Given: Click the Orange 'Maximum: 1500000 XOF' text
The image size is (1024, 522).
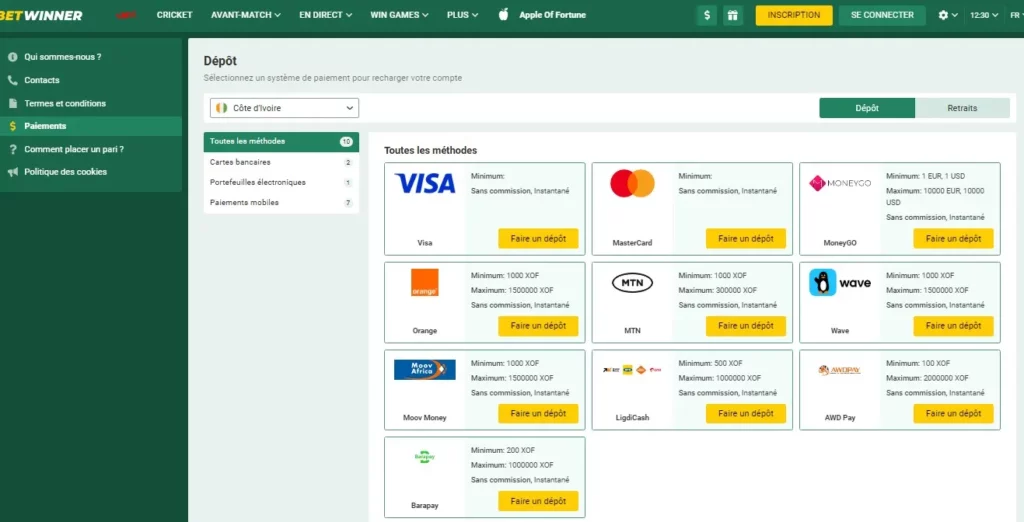Looking at the screenshot, I should [x=512, y=290].
